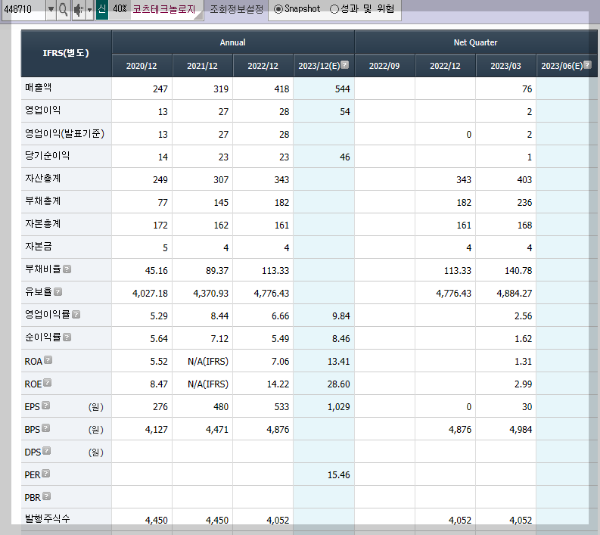
Task: Click N/A(IFRS) in the ROE row
Action: (208, 384)
